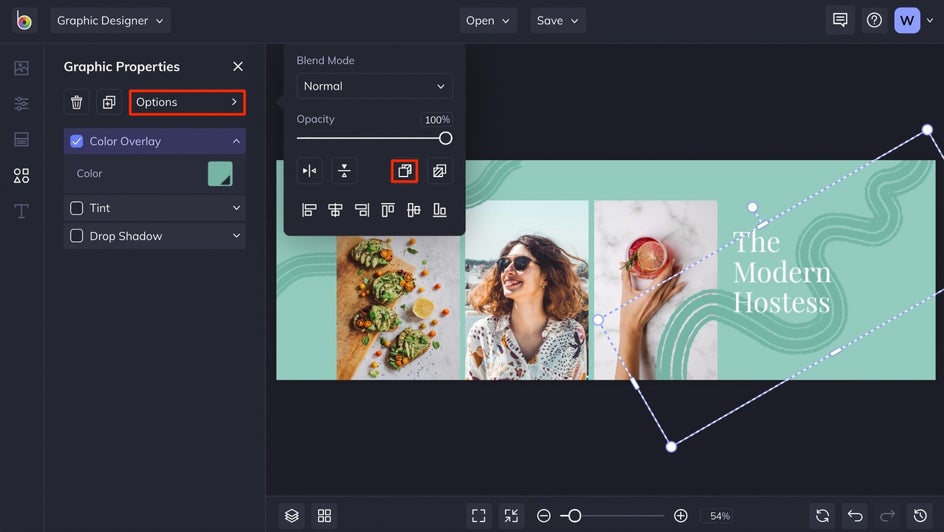
Task: Expand the Drop Shadow section
Action: pyautogui.click(x=236, y=236)
